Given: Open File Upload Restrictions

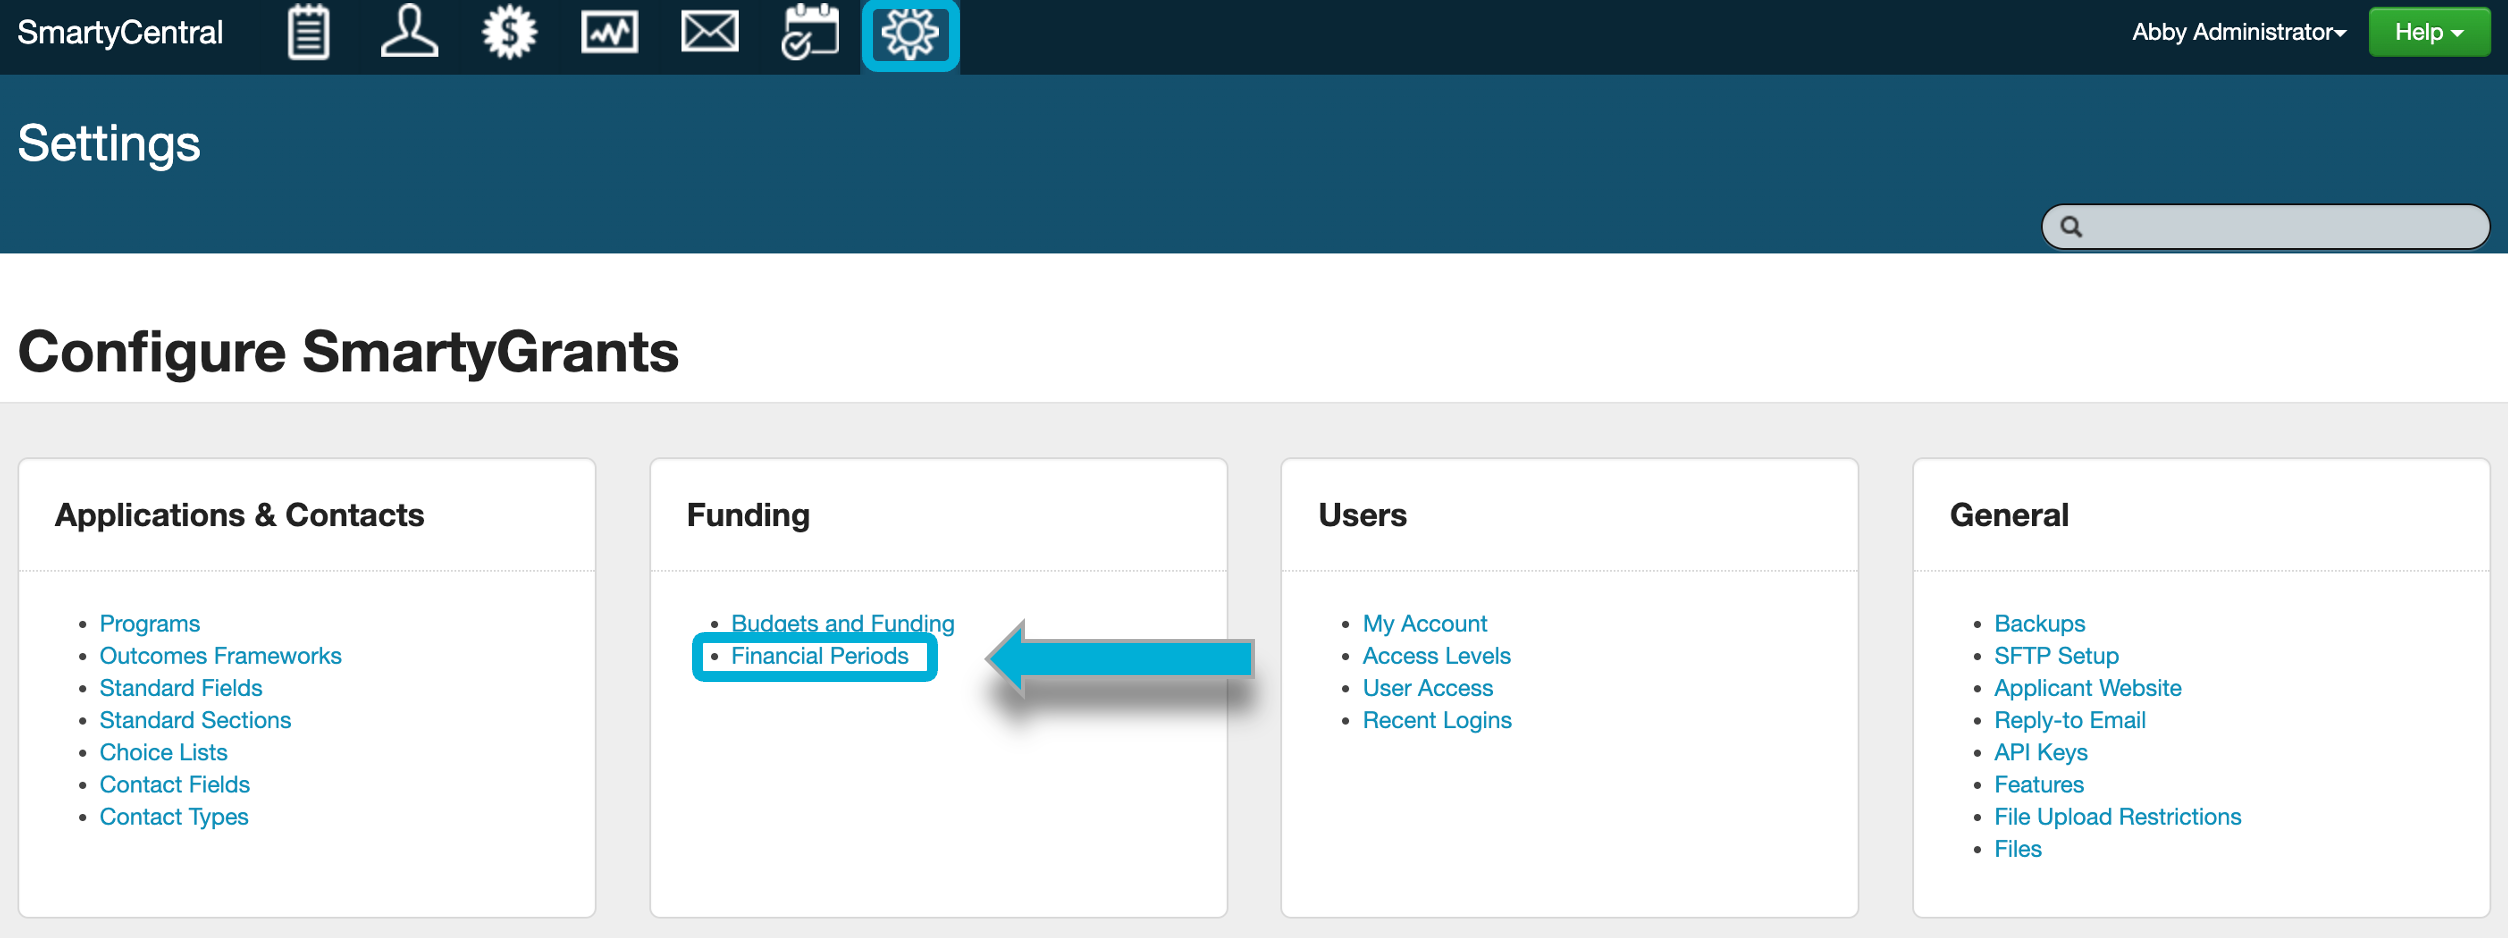Looking at the screenshot, I should (x=2118, y=817).
